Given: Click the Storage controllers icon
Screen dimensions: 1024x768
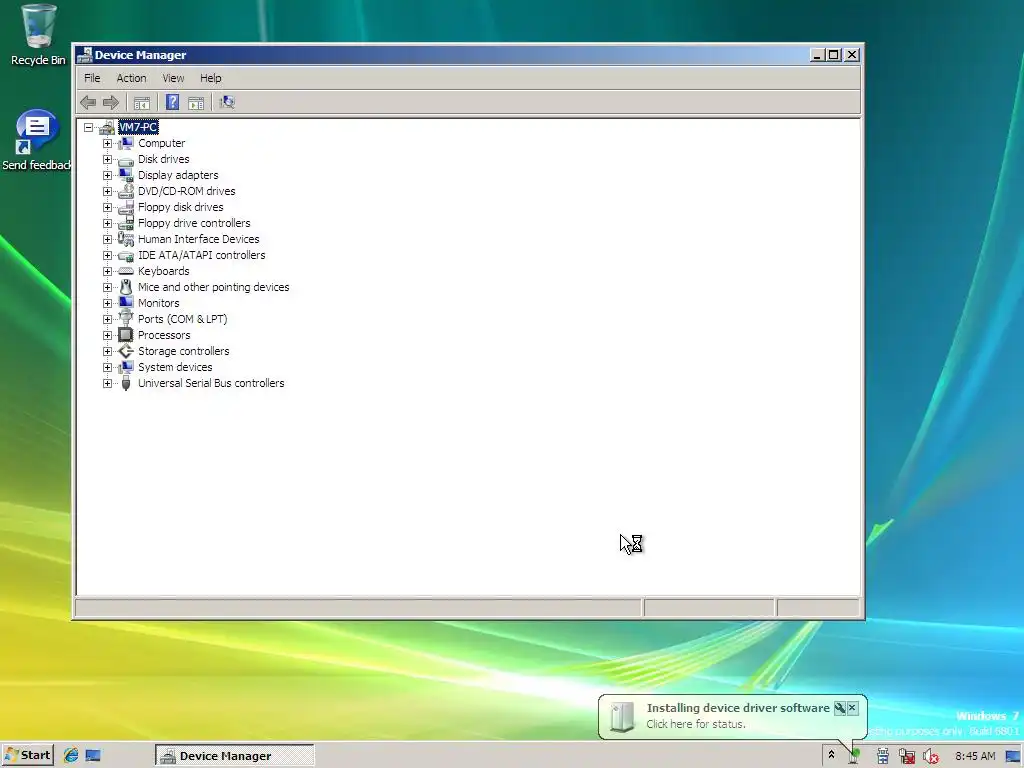Looking at the screenshot, I should 126,351.
